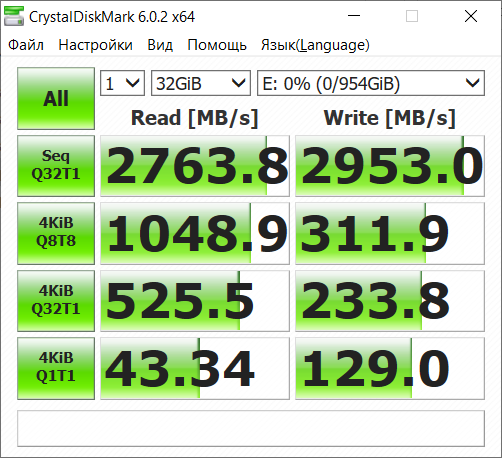Click the sequential write result 2953.0
The image size is (502, 458).
point(390,166)
